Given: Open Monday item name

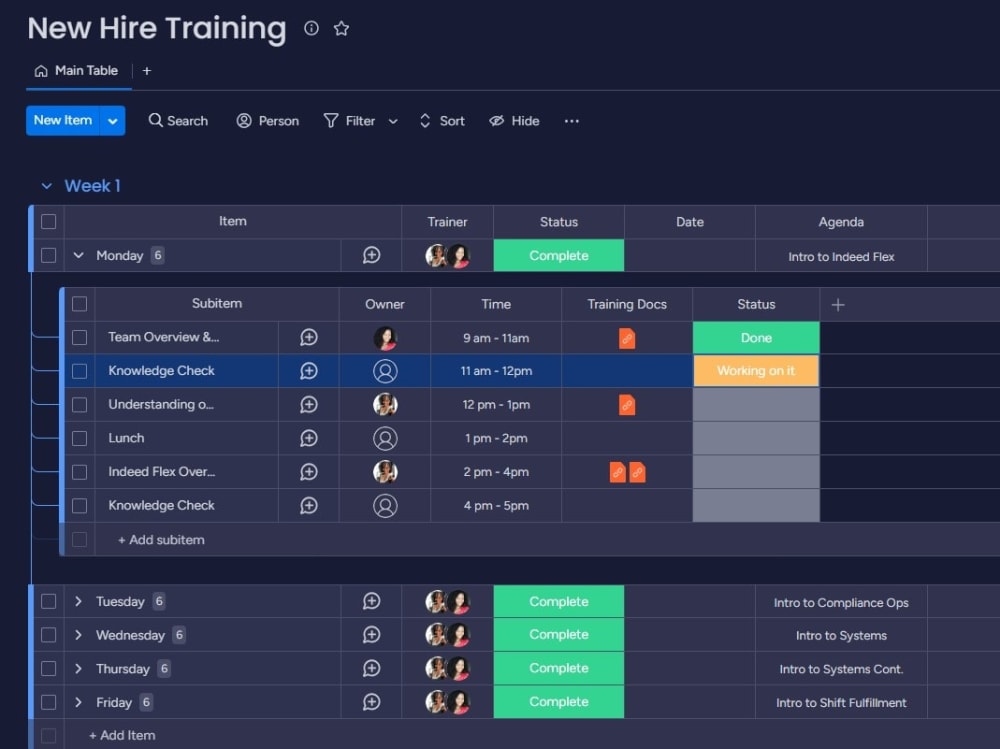Looking at the screenshot, I should click(x=119, y=255).
